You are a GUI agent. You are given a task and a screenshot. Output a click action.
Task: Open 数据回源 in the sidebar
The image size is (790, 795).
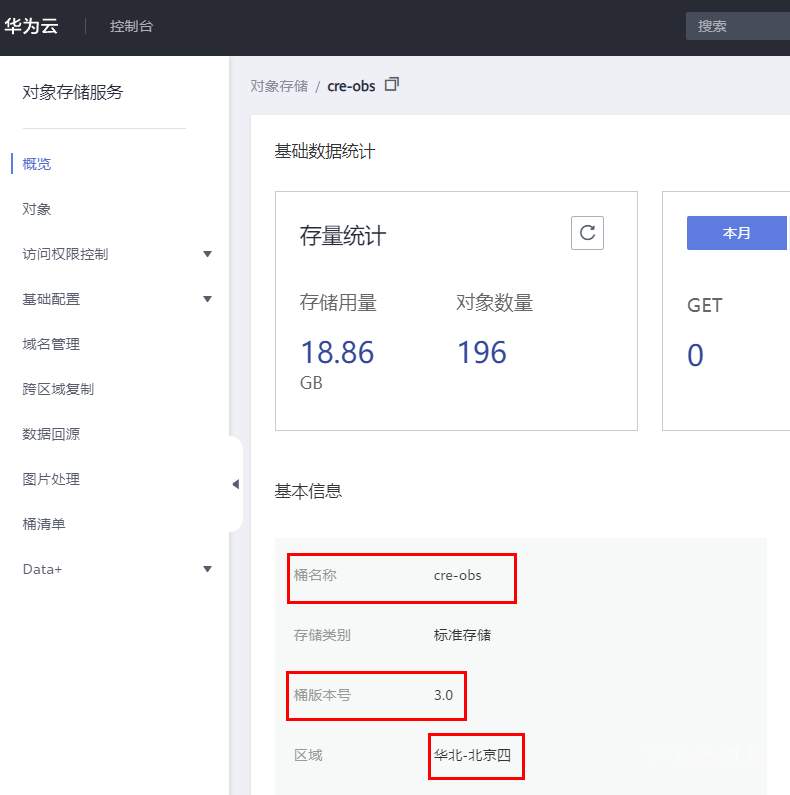[51, 434]
